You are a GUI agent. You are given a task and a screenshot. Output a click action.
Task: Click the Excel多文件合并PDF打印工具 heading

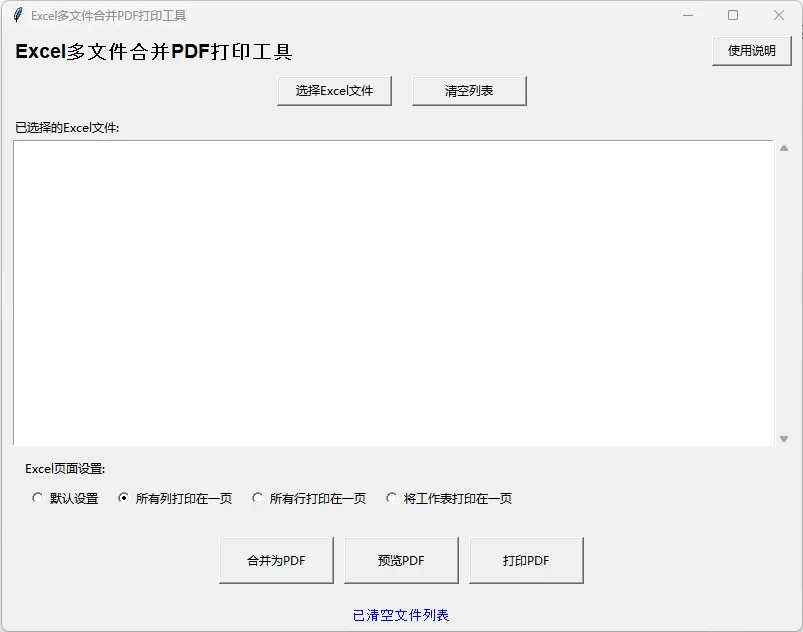(154, 51)
